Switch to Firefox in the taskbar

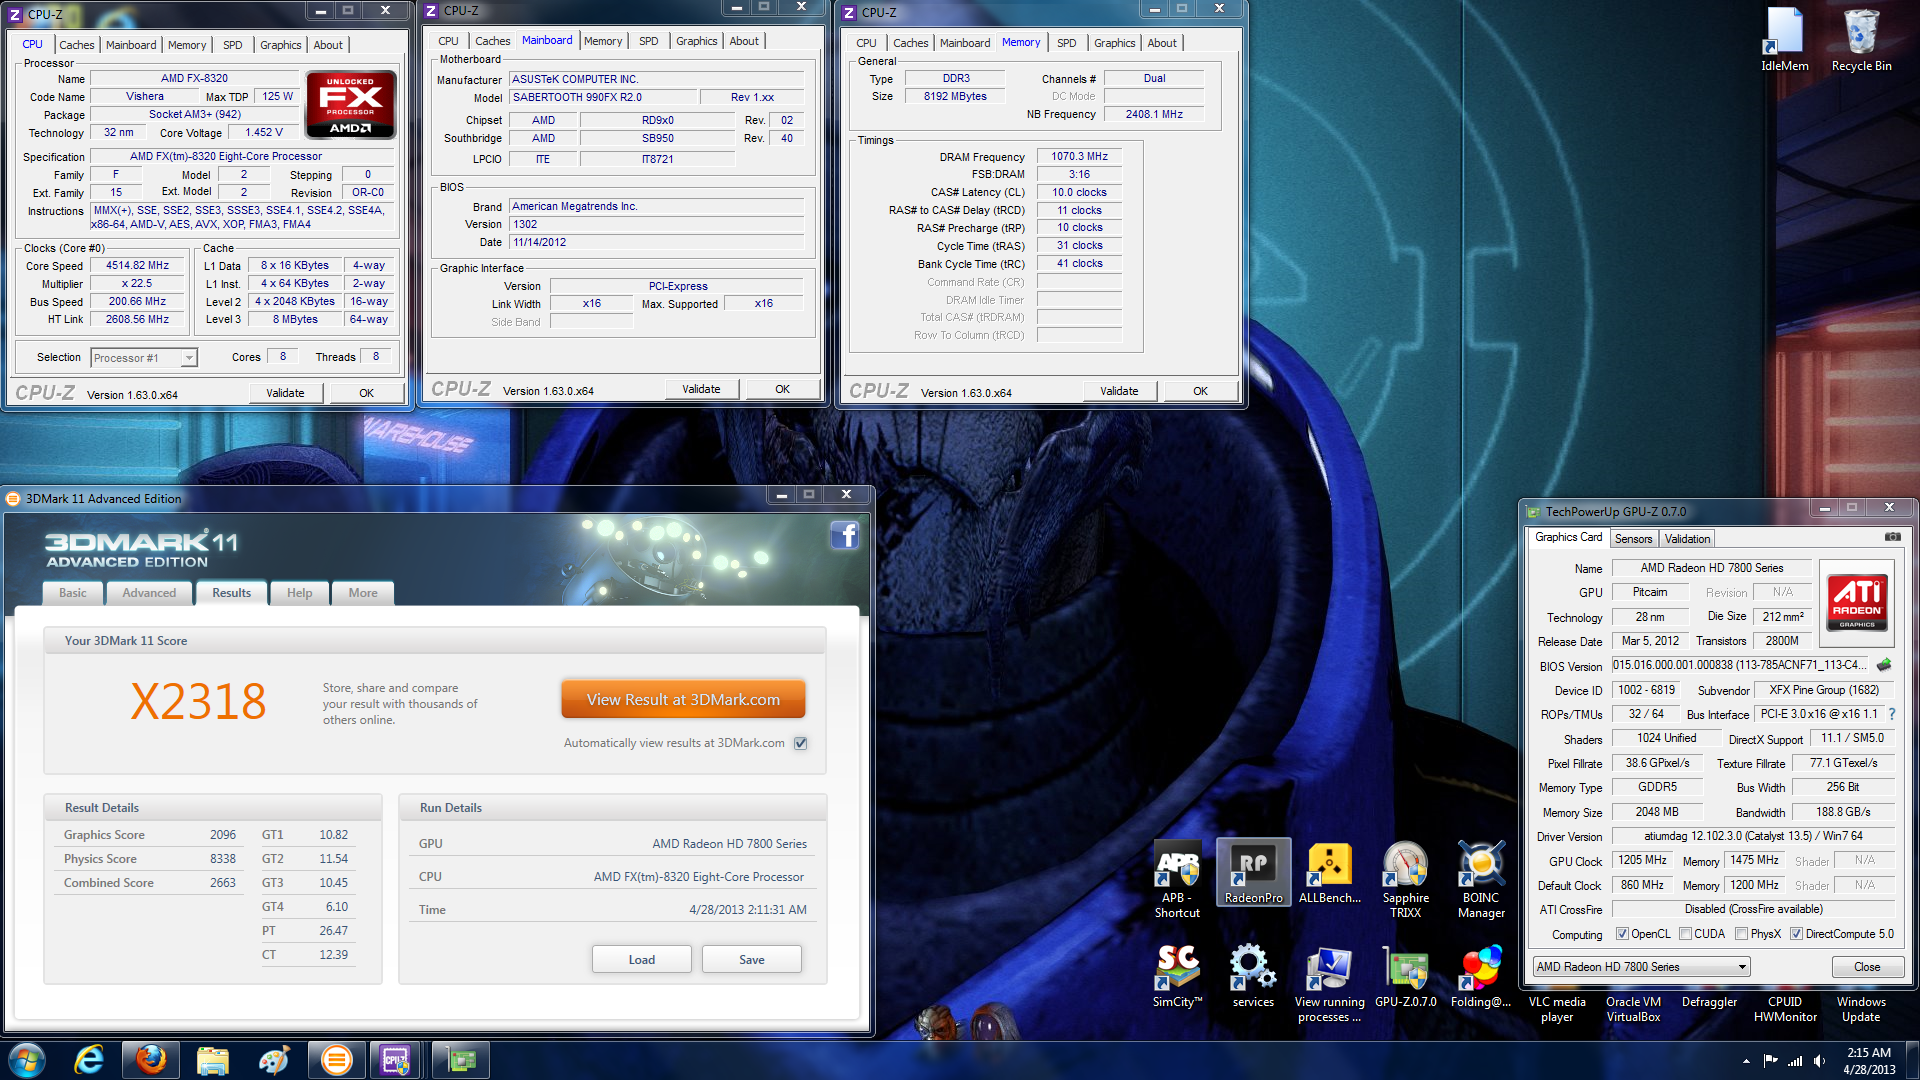click(x=151, y=1060)
